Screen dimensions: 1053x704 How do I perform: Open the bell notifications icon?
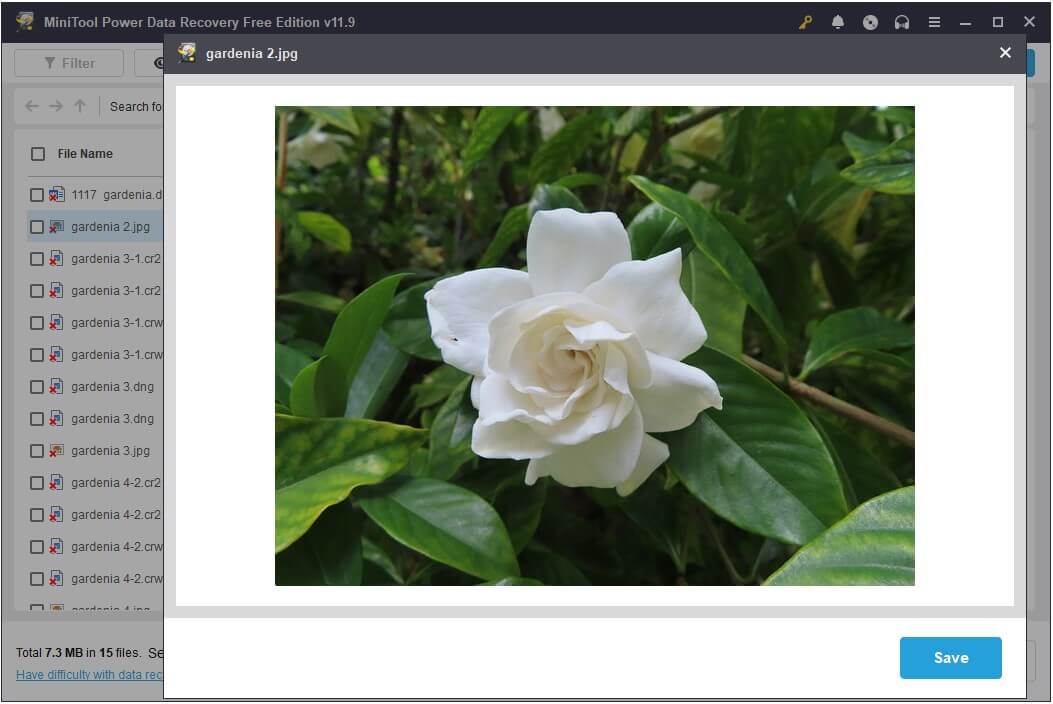837,22
